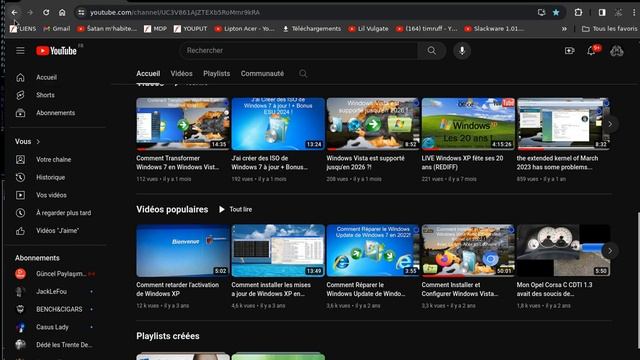The width and height of the screenshot is (640, 360).
Task: Open the YOUPUT bookmark
Action: 191,29
